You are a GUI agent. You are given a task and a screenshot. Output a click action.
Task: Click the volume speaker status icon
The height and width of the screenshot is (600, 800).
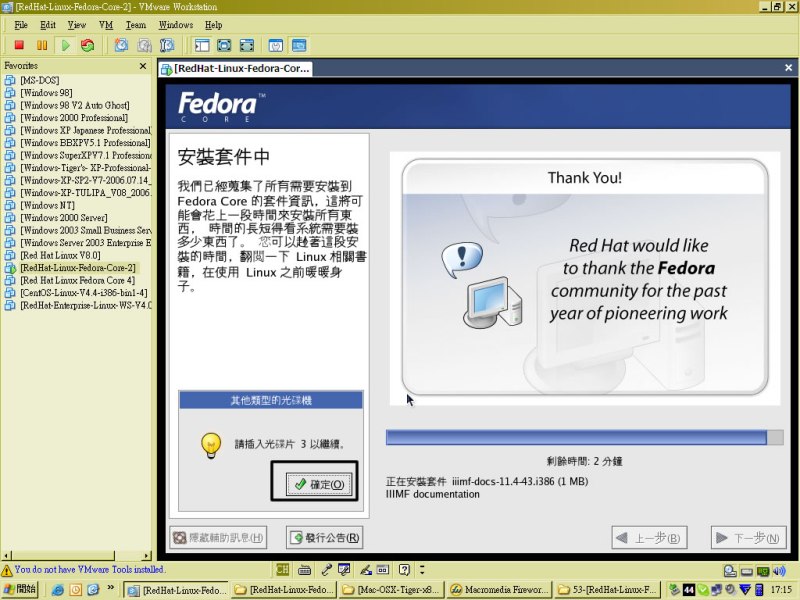coord(780,571)
